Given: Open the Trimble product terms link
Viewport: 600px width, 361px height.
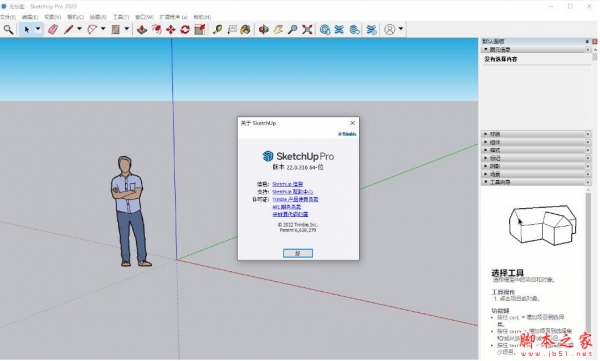Looking at the screenshot, I should (x=295, y=199).
